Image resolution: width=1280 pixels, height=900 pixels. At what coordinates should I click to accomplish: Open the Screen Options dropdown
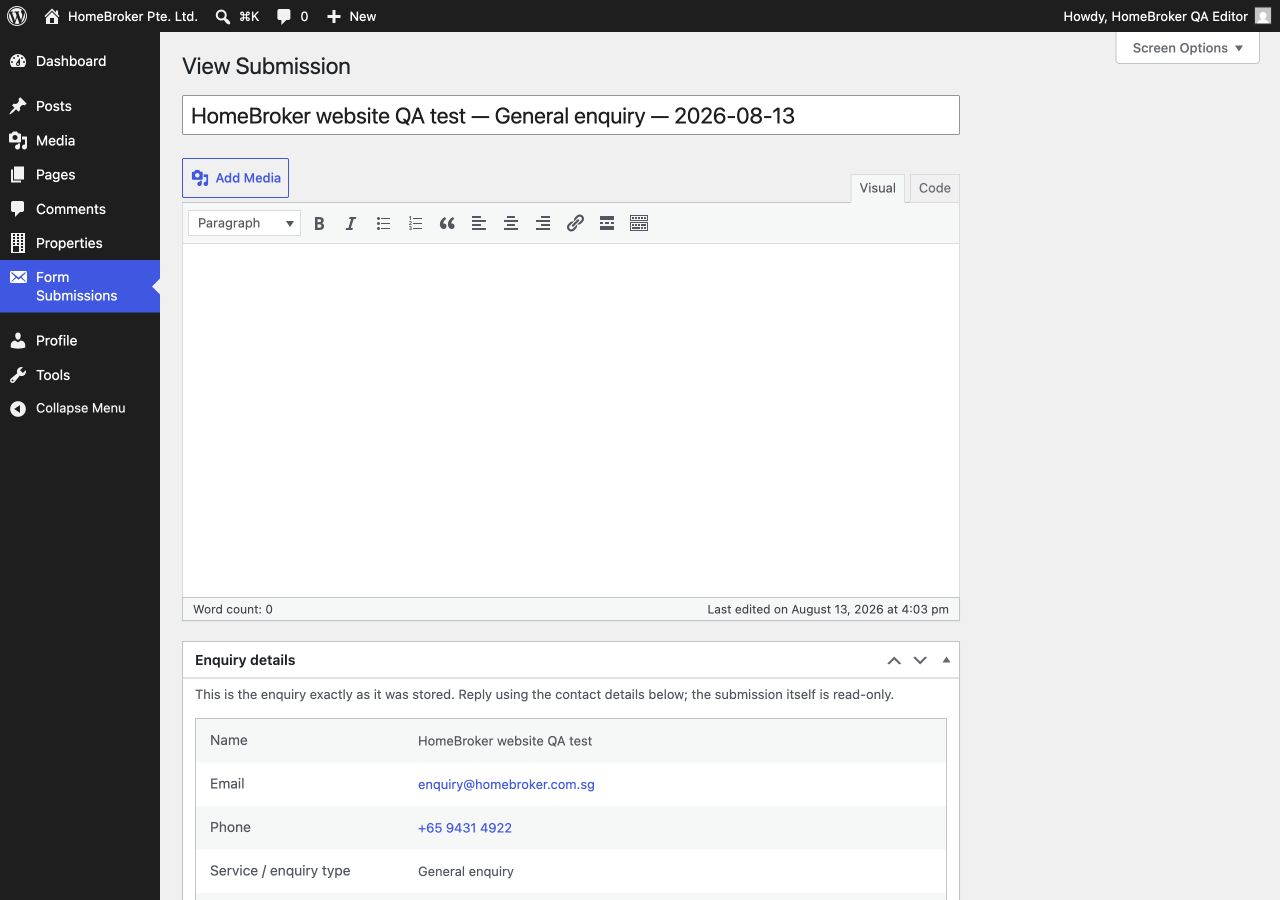tap(1188, 48)
